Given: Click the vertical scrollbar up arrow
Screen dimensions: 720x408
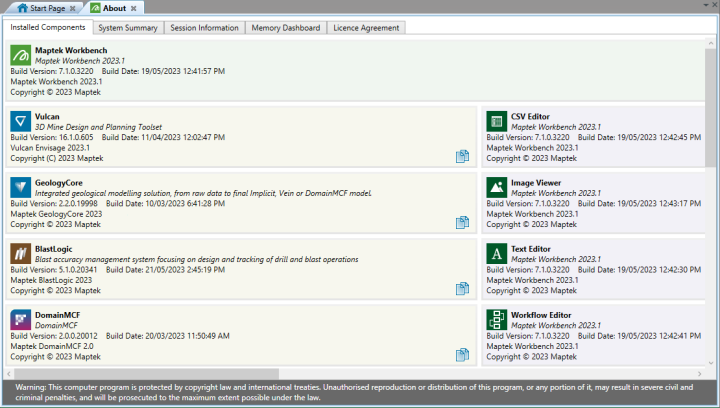Looking at the screenshot, I should tap(711, 43).
